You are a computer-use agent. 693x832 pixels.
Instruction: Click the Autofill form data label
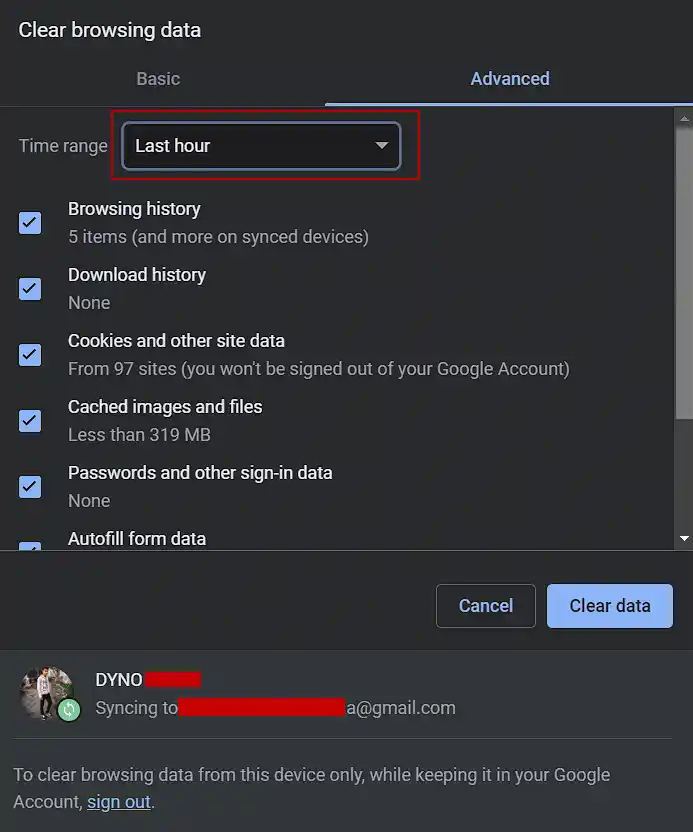coord(137,539)
